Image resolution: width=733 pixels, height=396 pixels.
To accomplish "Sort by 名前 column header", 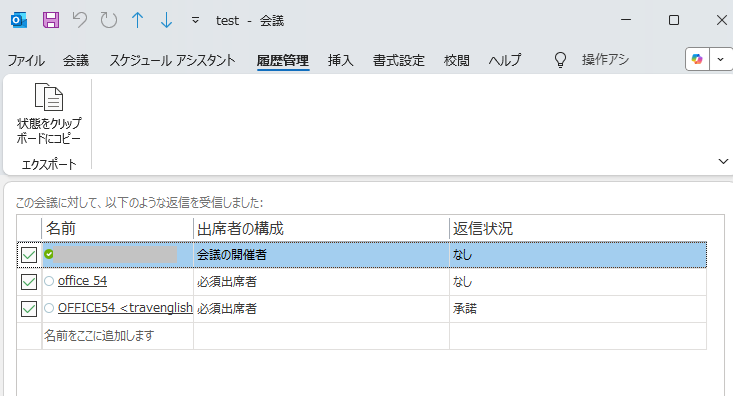I will point(117,229).
